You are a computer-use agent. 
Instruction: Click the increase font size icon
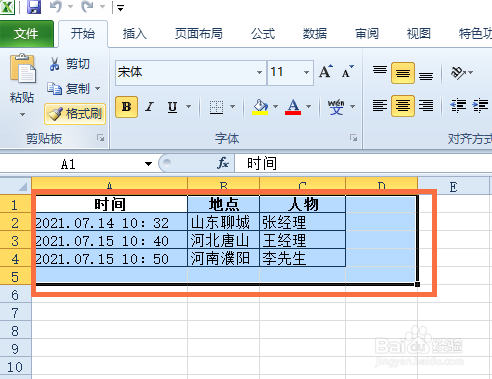click(x=326, y=72)
